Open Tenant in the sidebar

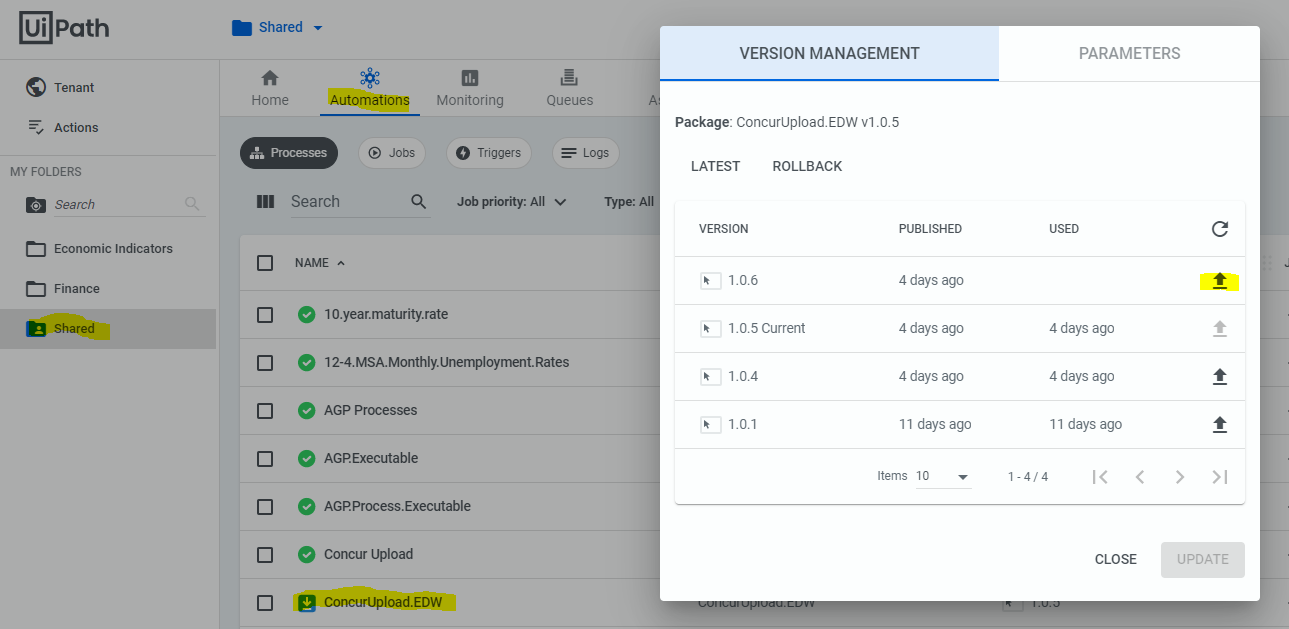point(60,87)
